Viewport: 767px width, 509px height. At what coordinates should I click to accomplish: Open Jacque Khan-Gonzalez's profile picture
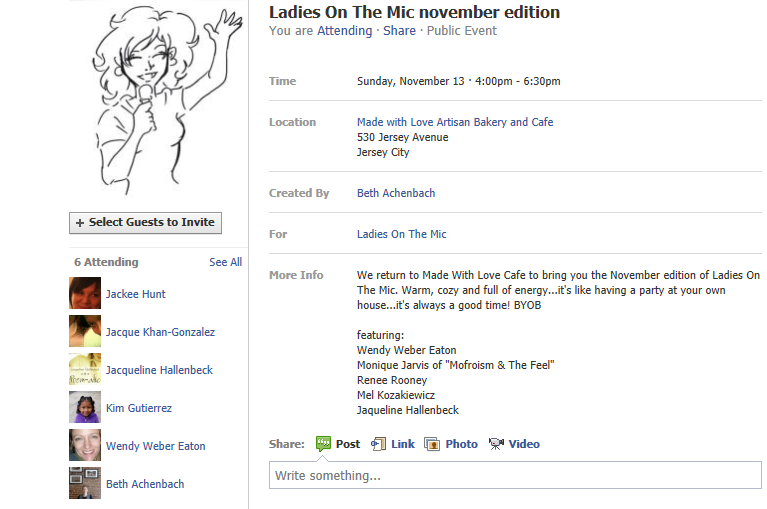point(85,332)
